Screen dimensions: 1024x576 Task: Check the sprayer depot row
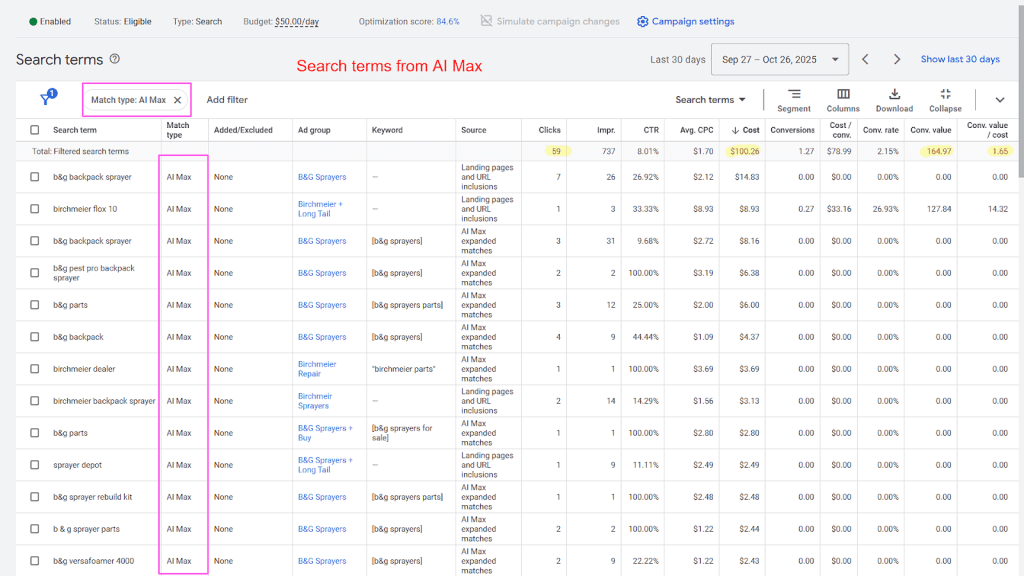[35, 465]
